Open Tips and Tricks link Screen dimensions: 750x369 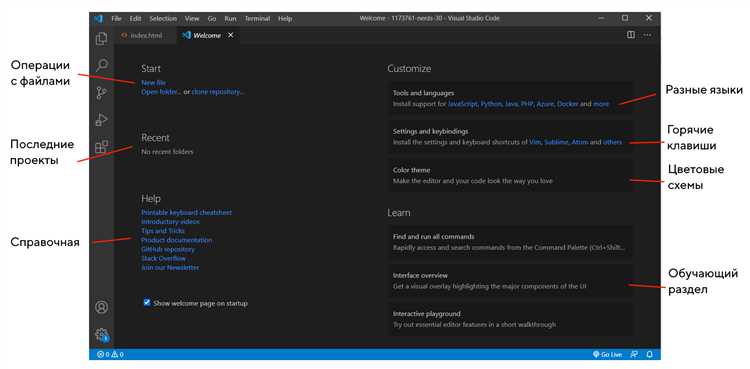(x=163, y=231)
